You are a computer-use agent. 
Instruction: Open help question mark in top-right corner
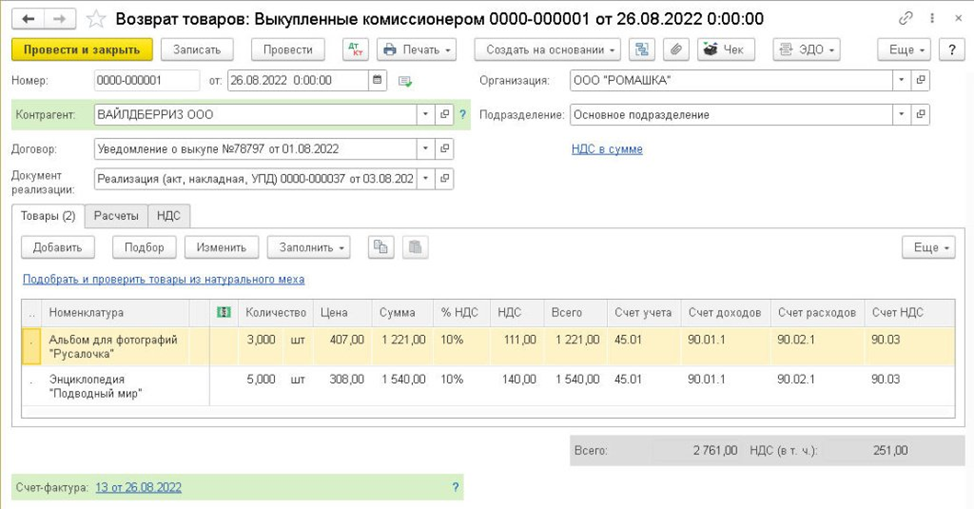coord(951,50)
